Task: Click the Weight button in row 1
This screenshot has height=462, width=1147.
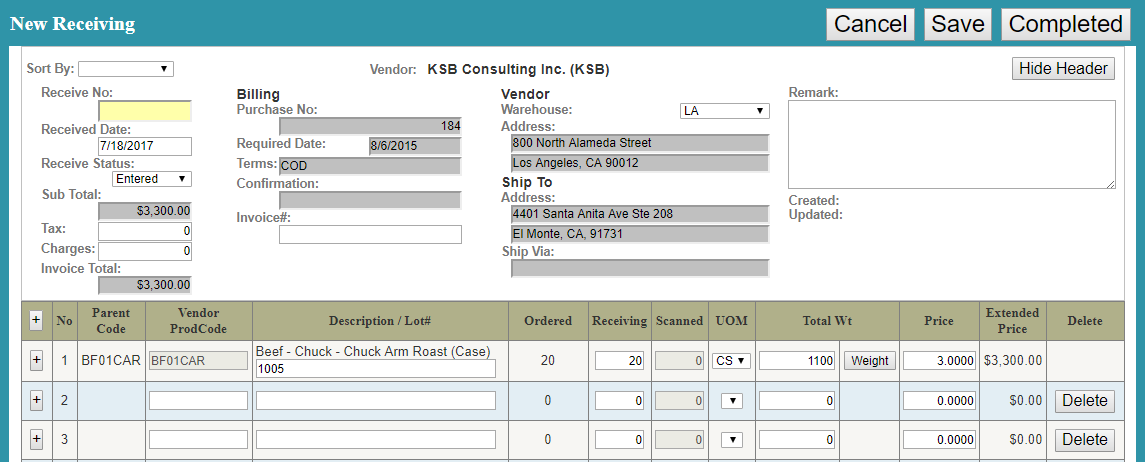Action: coord(870,360)
